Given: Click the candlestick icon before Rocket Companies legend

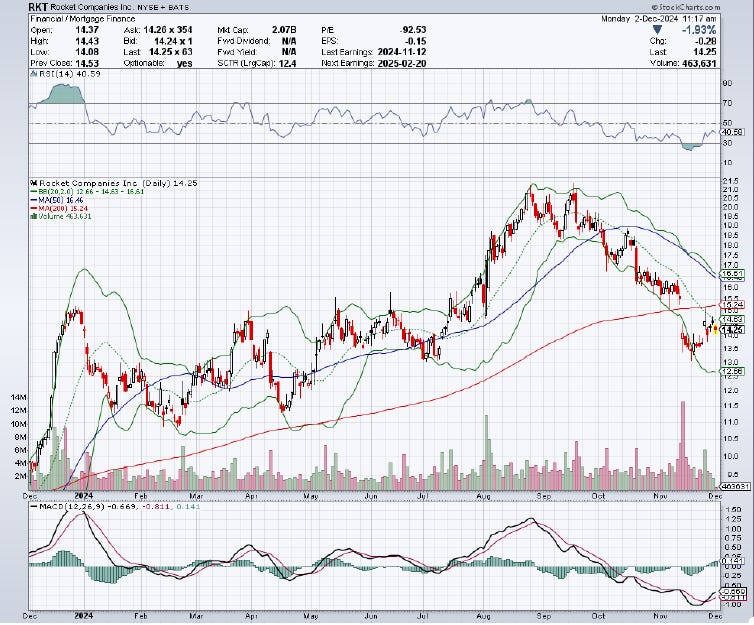Looking at the screenshot, I should [34, 183].
